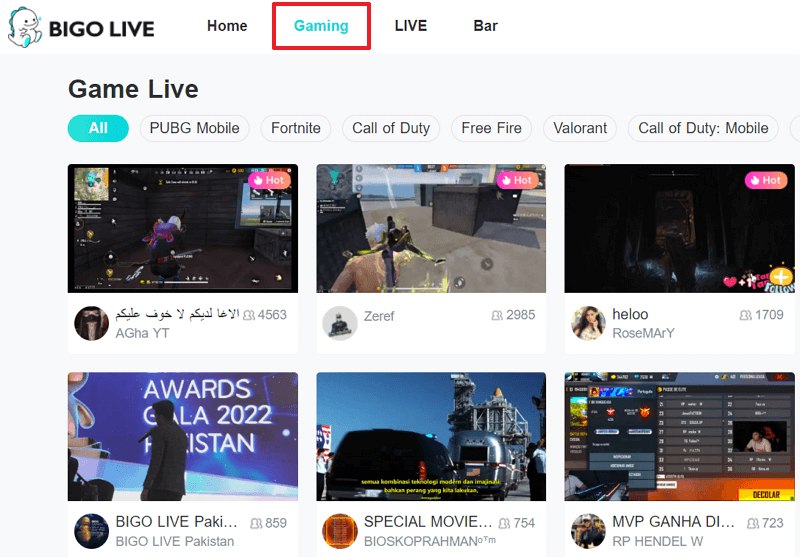Screen dimensions: 800x557
Task: Click the Hot badge on Zeref's stream
Action: click(x=517, y=180)
